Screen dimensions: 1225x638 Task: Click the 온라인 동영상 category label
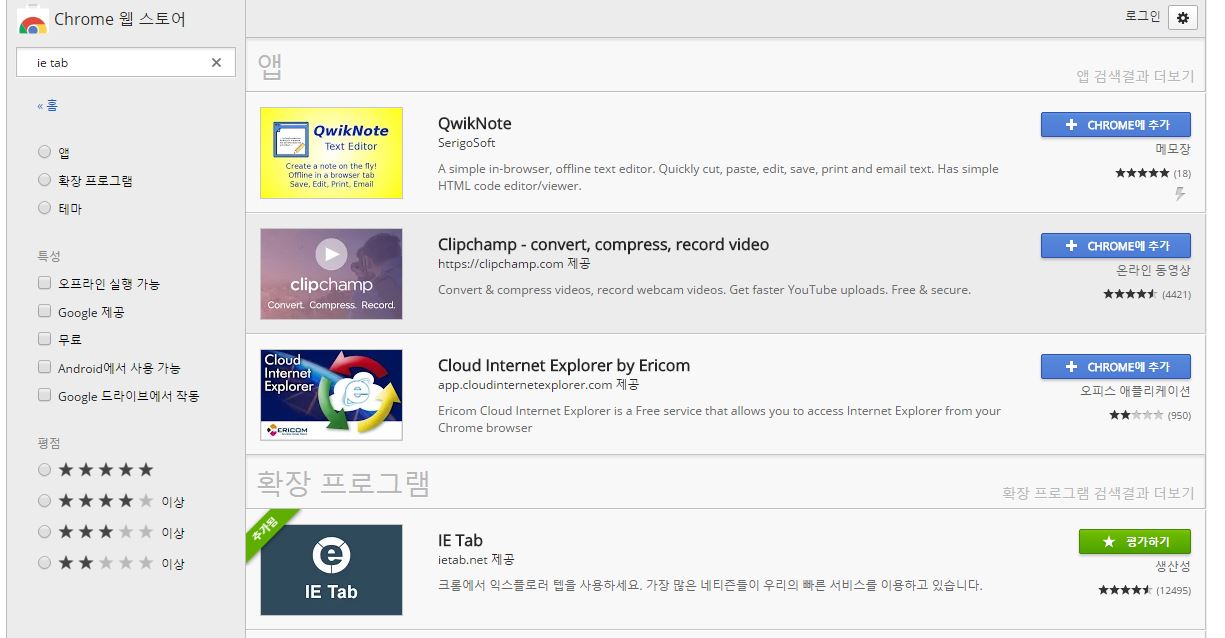click(1154, 271)
